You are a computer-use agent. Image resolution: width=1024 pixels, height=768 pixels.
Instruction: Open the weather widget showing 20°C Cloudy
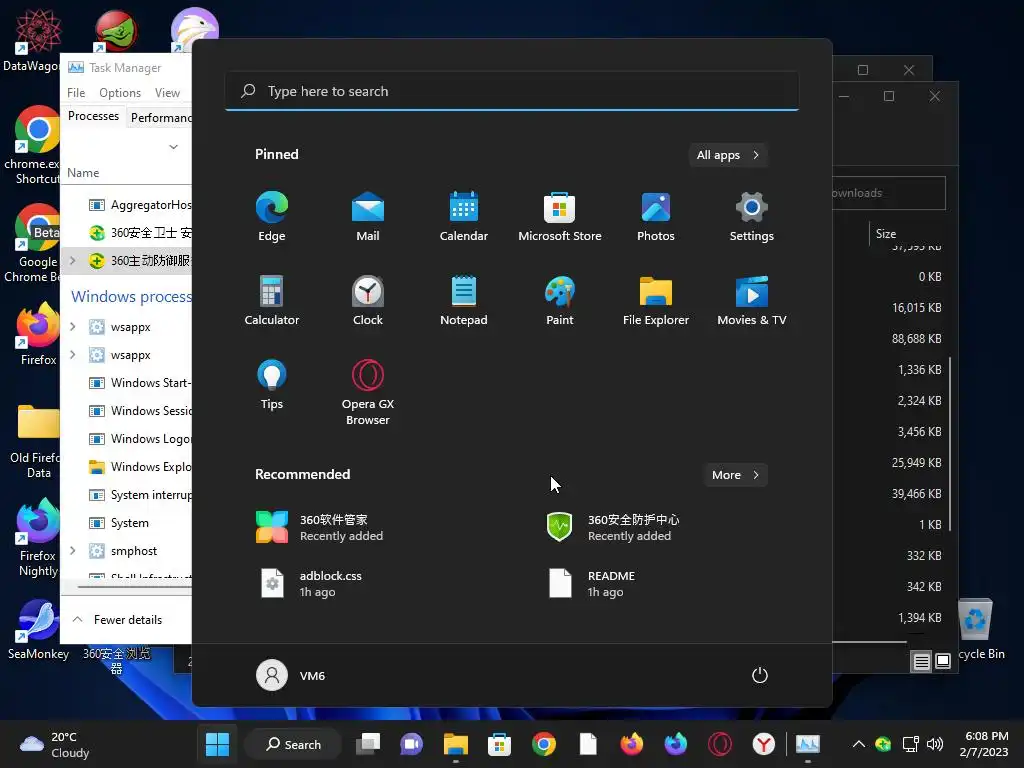(55, 744)
